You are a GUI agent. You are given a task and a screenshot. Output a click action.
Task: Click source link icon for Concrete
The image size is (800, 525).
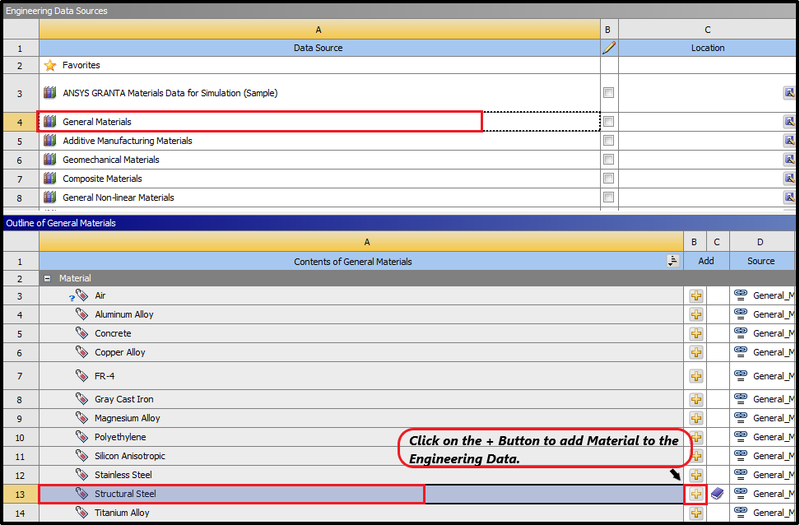pos(740,333)
